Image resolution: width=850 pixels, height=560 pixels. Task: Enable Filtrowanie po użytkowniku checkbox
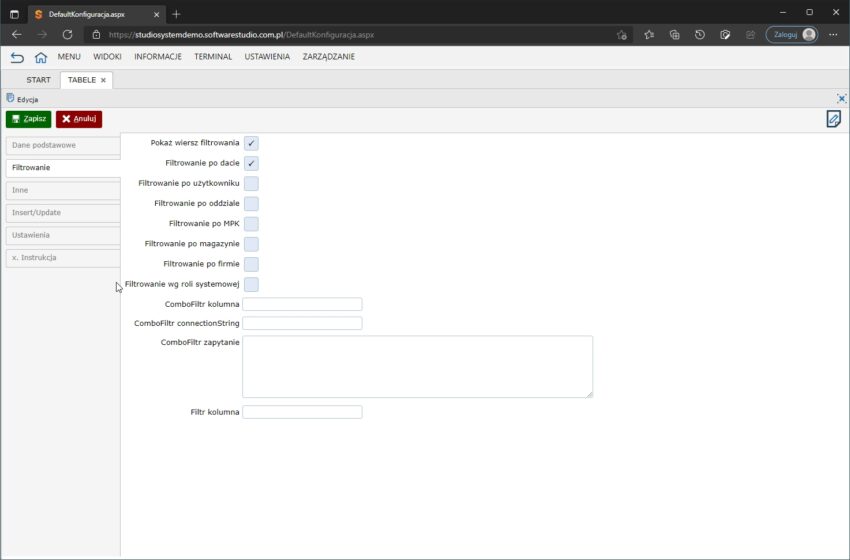coord(251,184)
